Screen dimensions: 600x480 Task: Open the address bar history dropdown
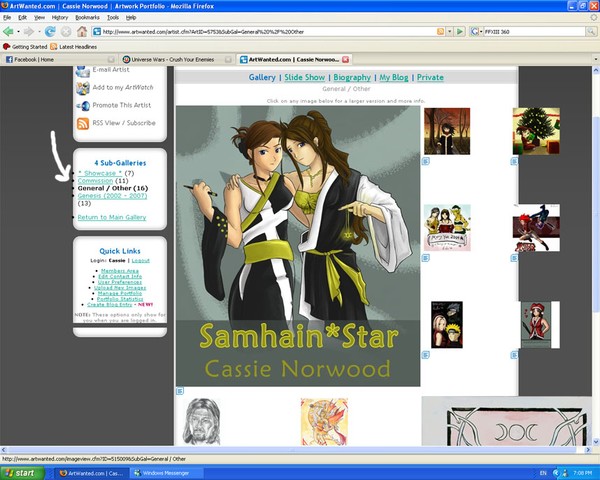click(450, 31)
